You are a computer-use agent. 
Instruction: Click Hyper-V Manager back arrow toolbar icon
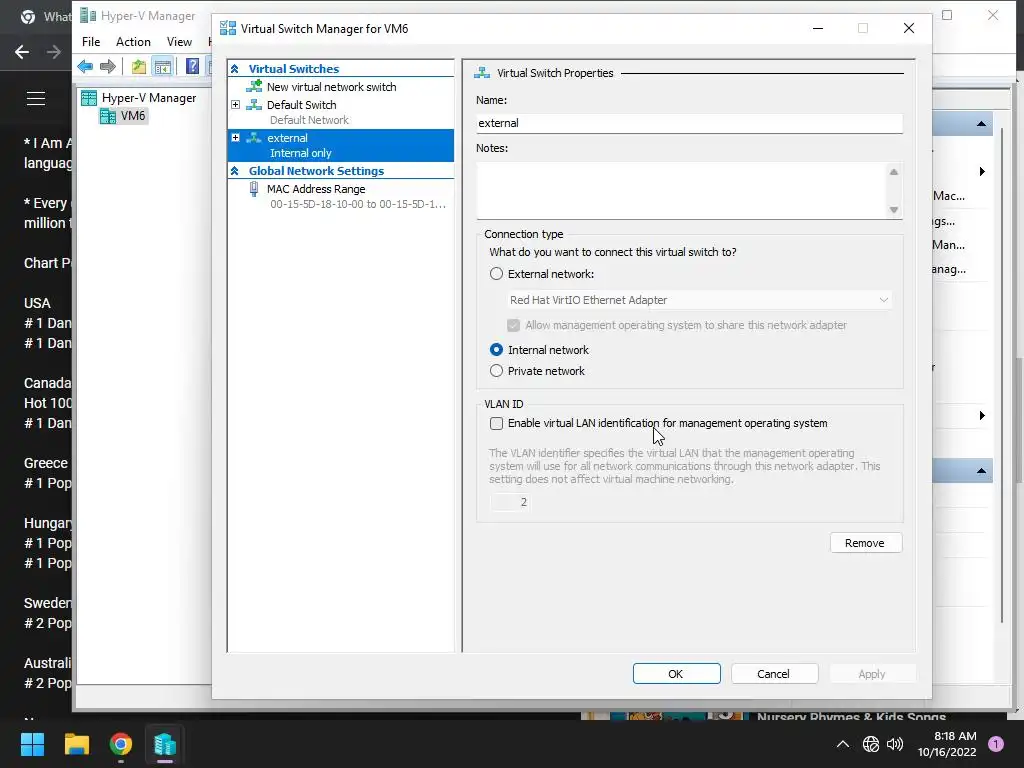(x=85, y=66)
